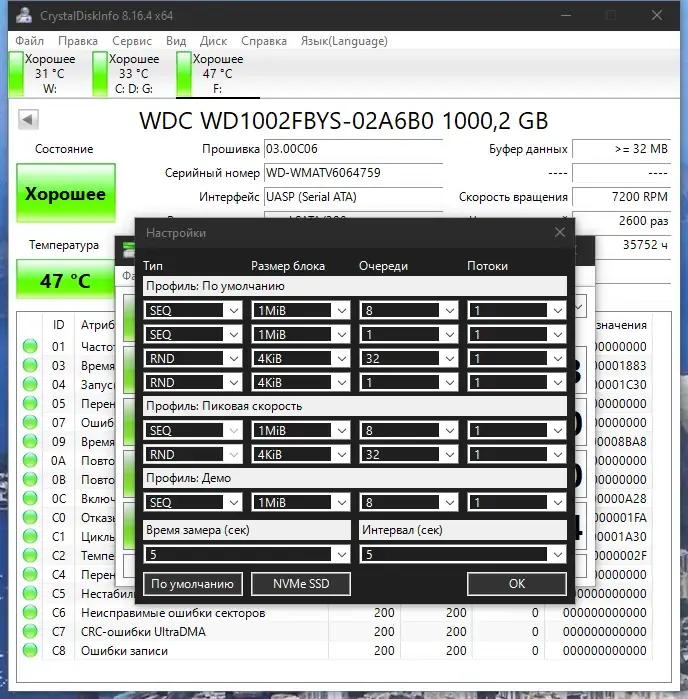
Task: Close the Настройки dialog
Action: [560, 232]
